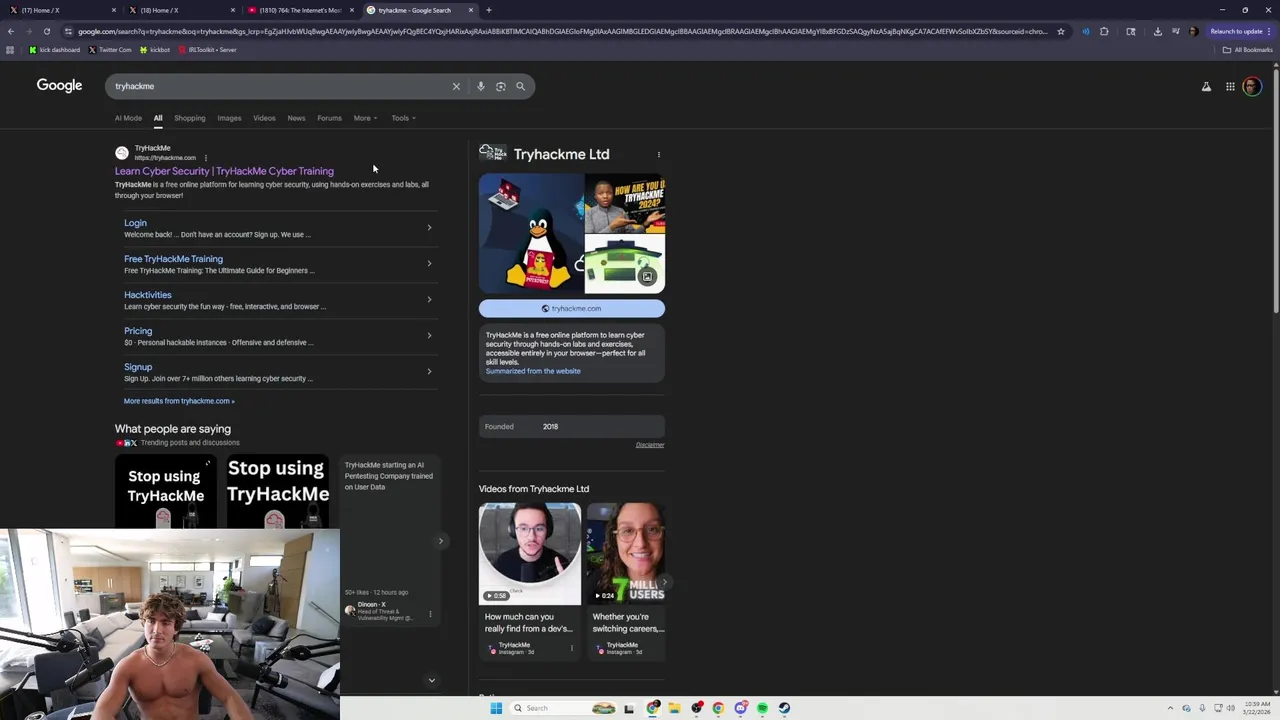Clear the tryhackme search query
1280x720 pixels.
[456, 86]
